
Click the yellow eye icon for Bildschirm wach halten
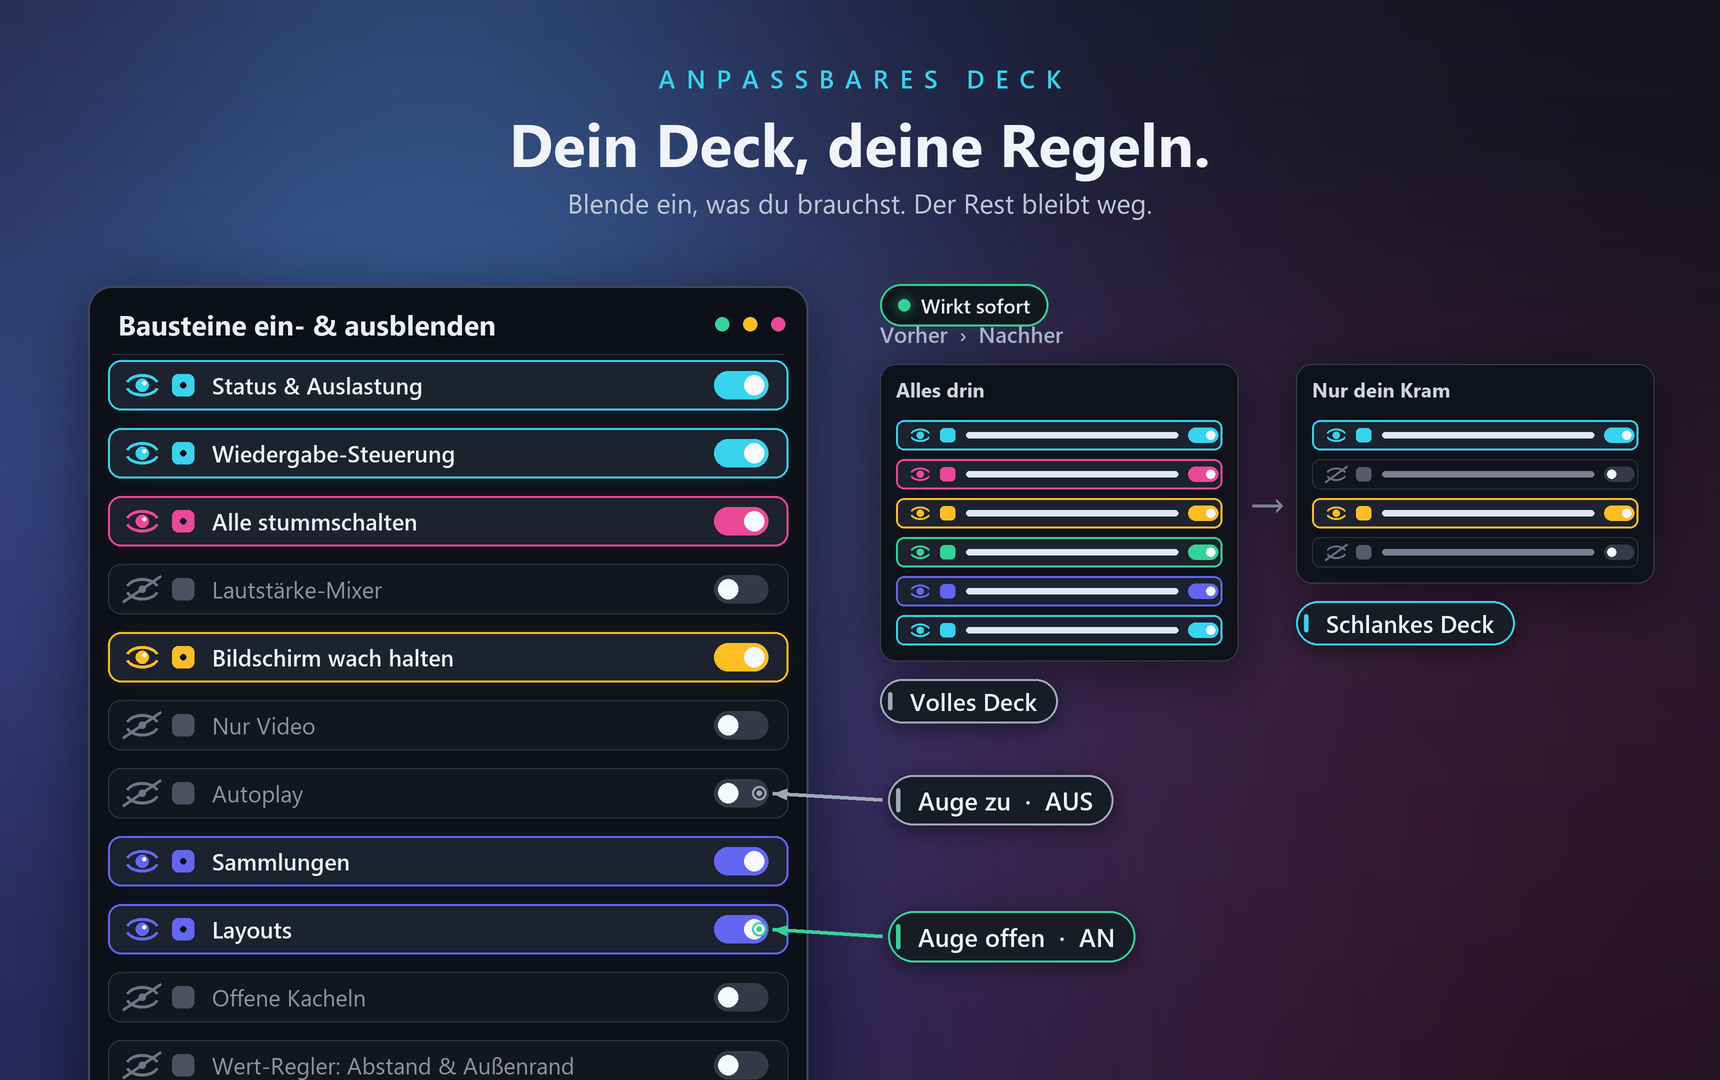click(142, 658)
